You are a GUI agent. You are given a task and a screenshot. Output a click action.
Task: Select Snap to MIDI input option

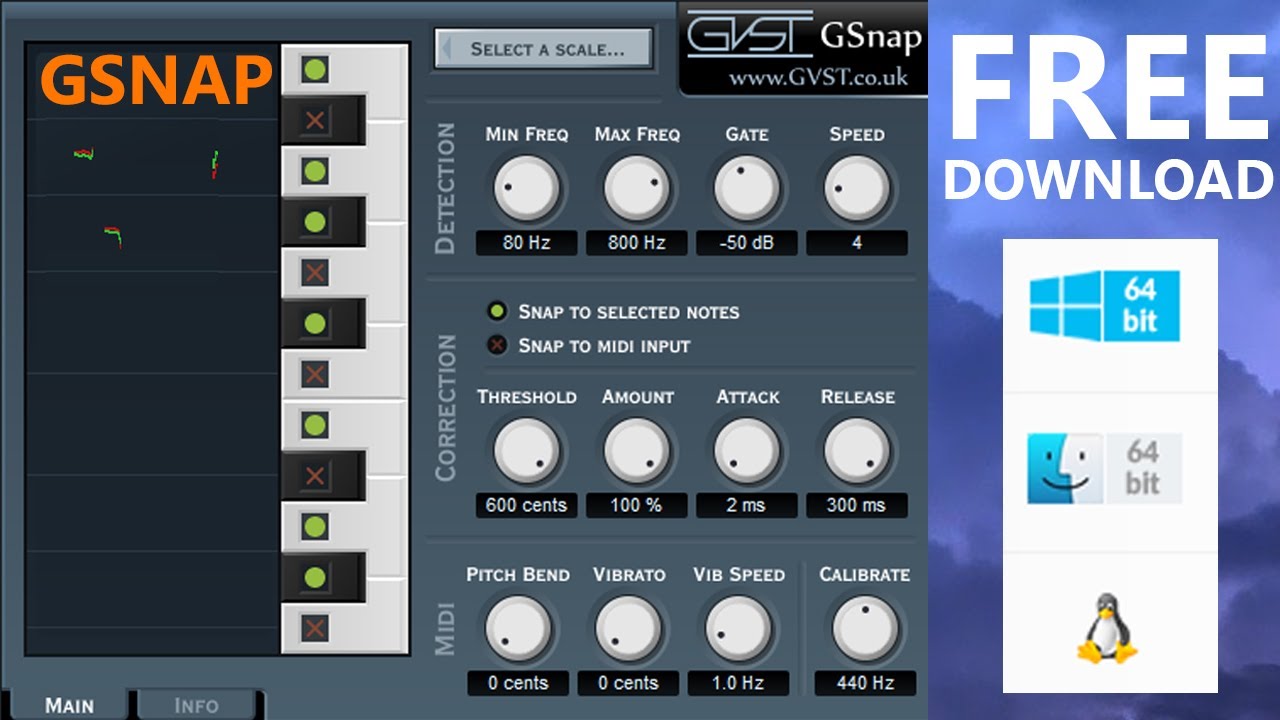(588, 346)
